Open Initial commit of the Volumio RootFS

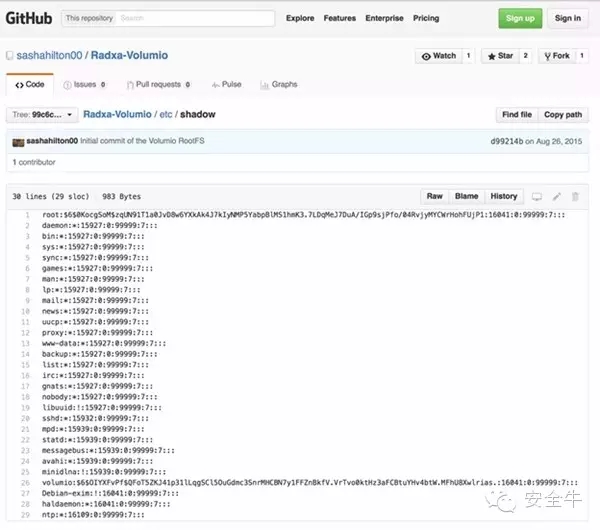coord(142,141)
